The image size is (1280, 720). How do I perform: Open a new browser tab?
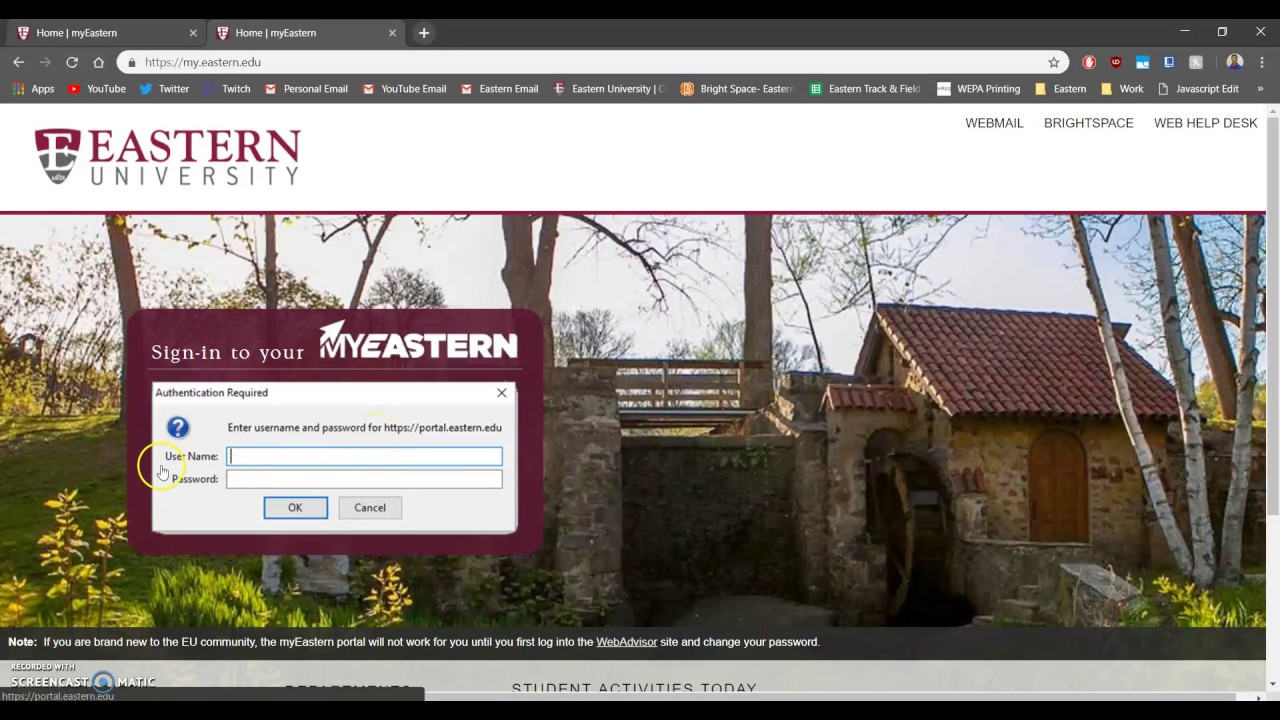pyautogui.click(x=424, y=33)
